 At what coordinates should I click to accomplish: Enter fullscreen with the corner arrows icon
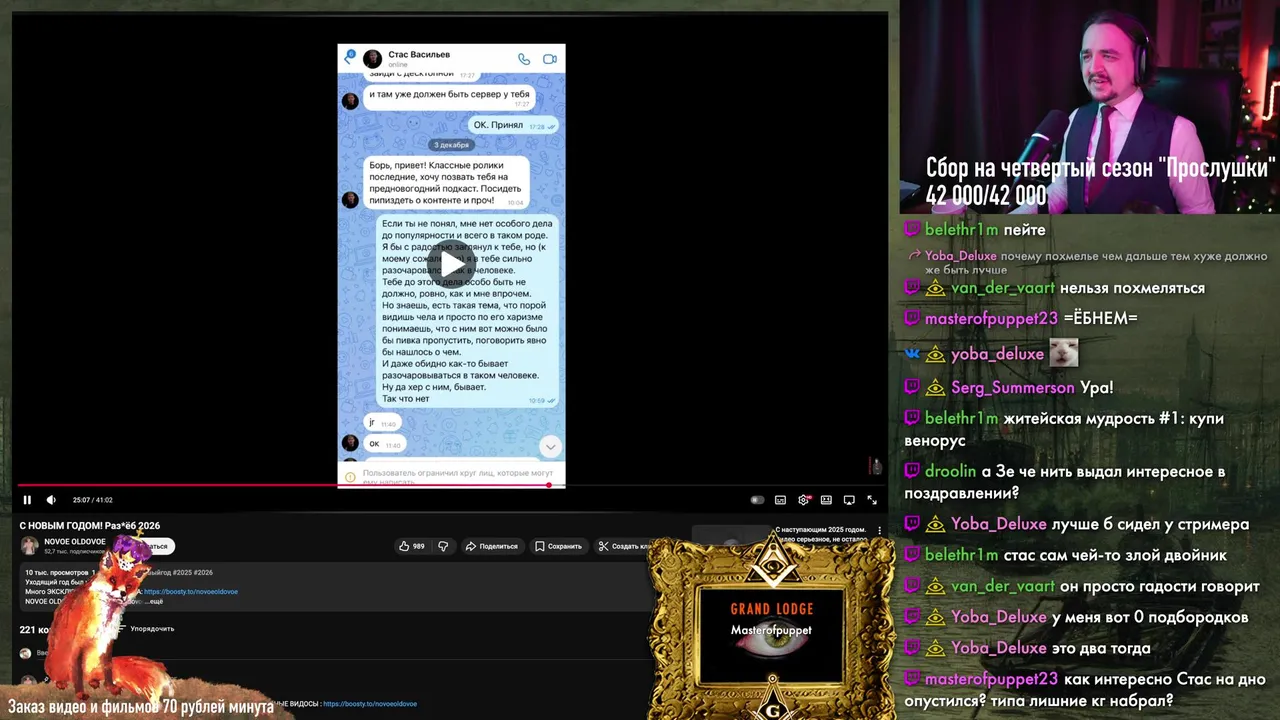coord(872,500)
